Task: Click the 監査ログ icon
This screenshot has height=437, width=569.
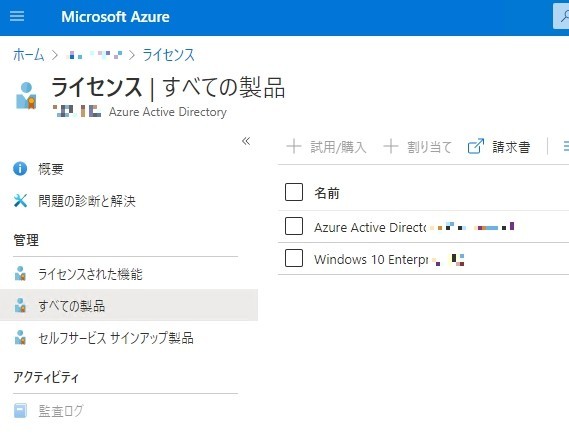Action: [x=20, y=411]
